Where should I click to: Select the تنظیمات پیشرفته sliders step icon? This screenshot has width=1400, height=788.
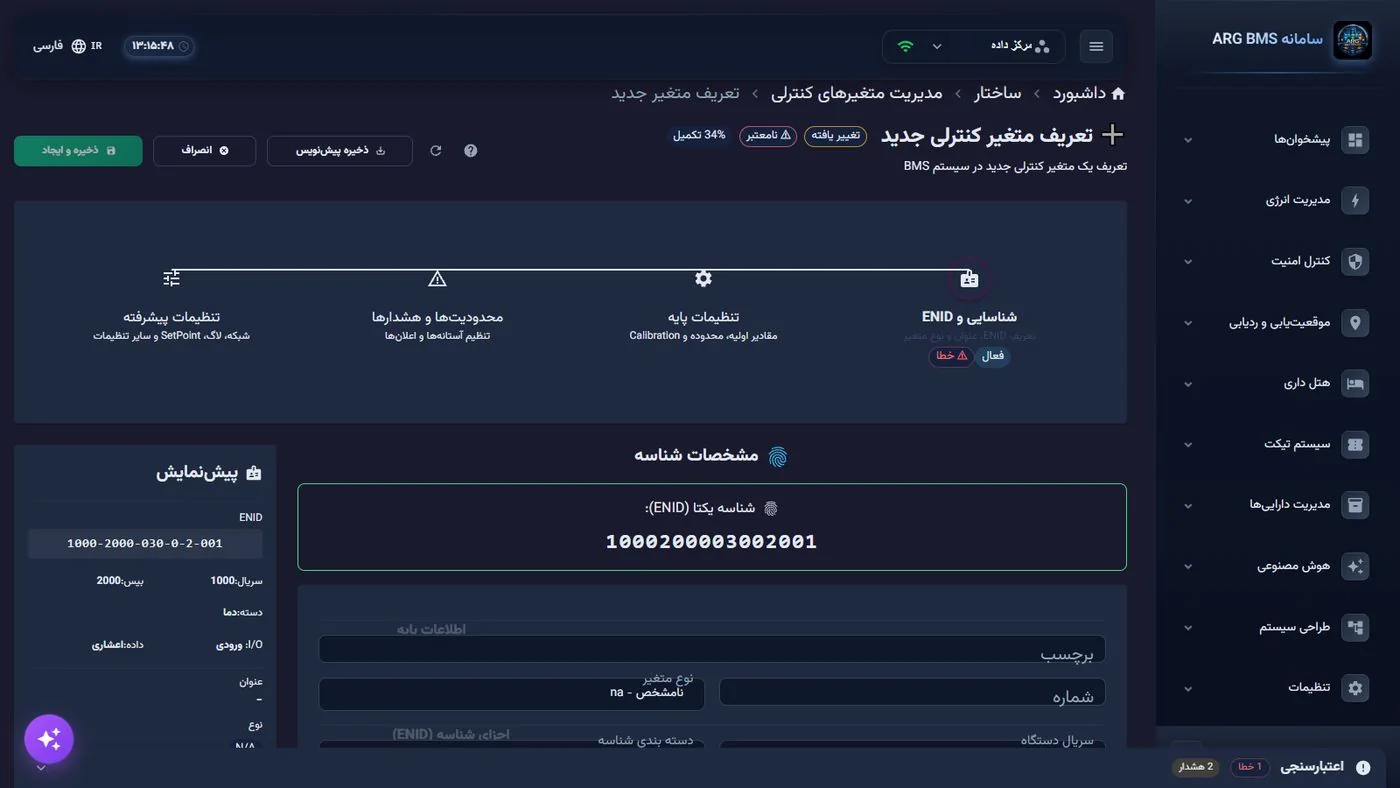171,279
